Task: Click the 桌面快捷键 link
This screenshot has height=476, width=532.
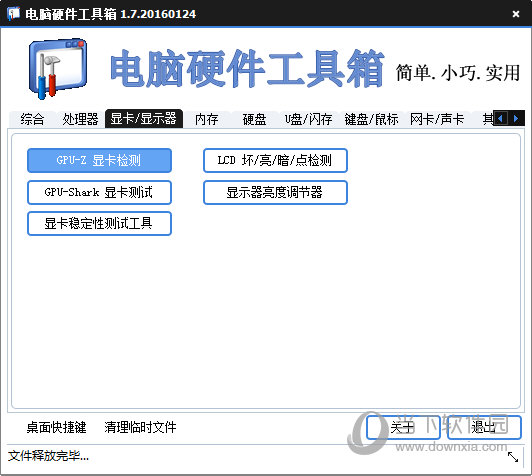Action: click(x=56, y=427)
